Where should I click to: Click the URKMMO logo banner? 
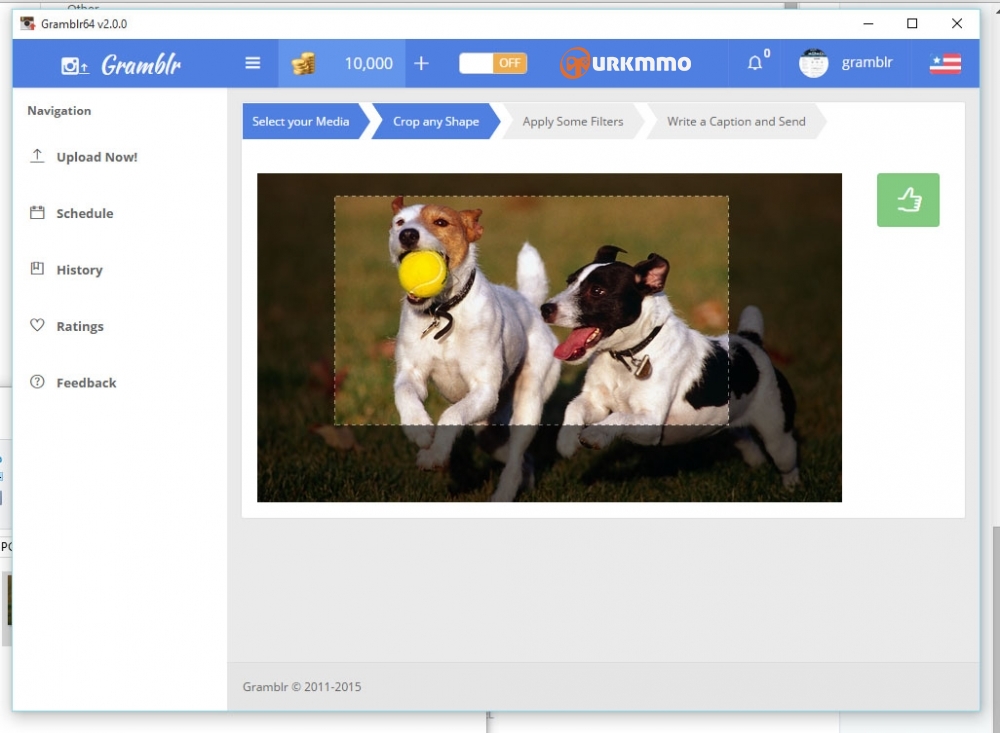(626, 63)
